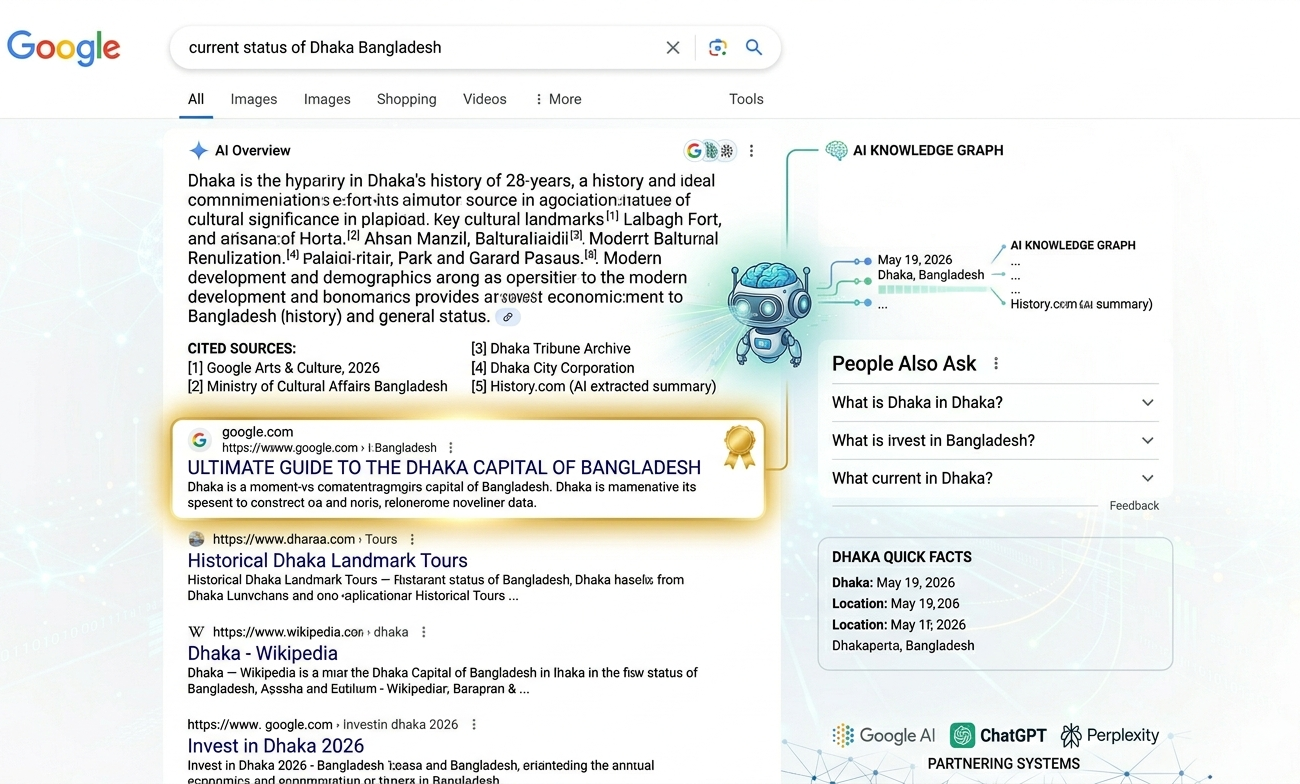Click the CITED SOURCES heading
Viewport: 1300px width, 784px height.
coord(242,349)
